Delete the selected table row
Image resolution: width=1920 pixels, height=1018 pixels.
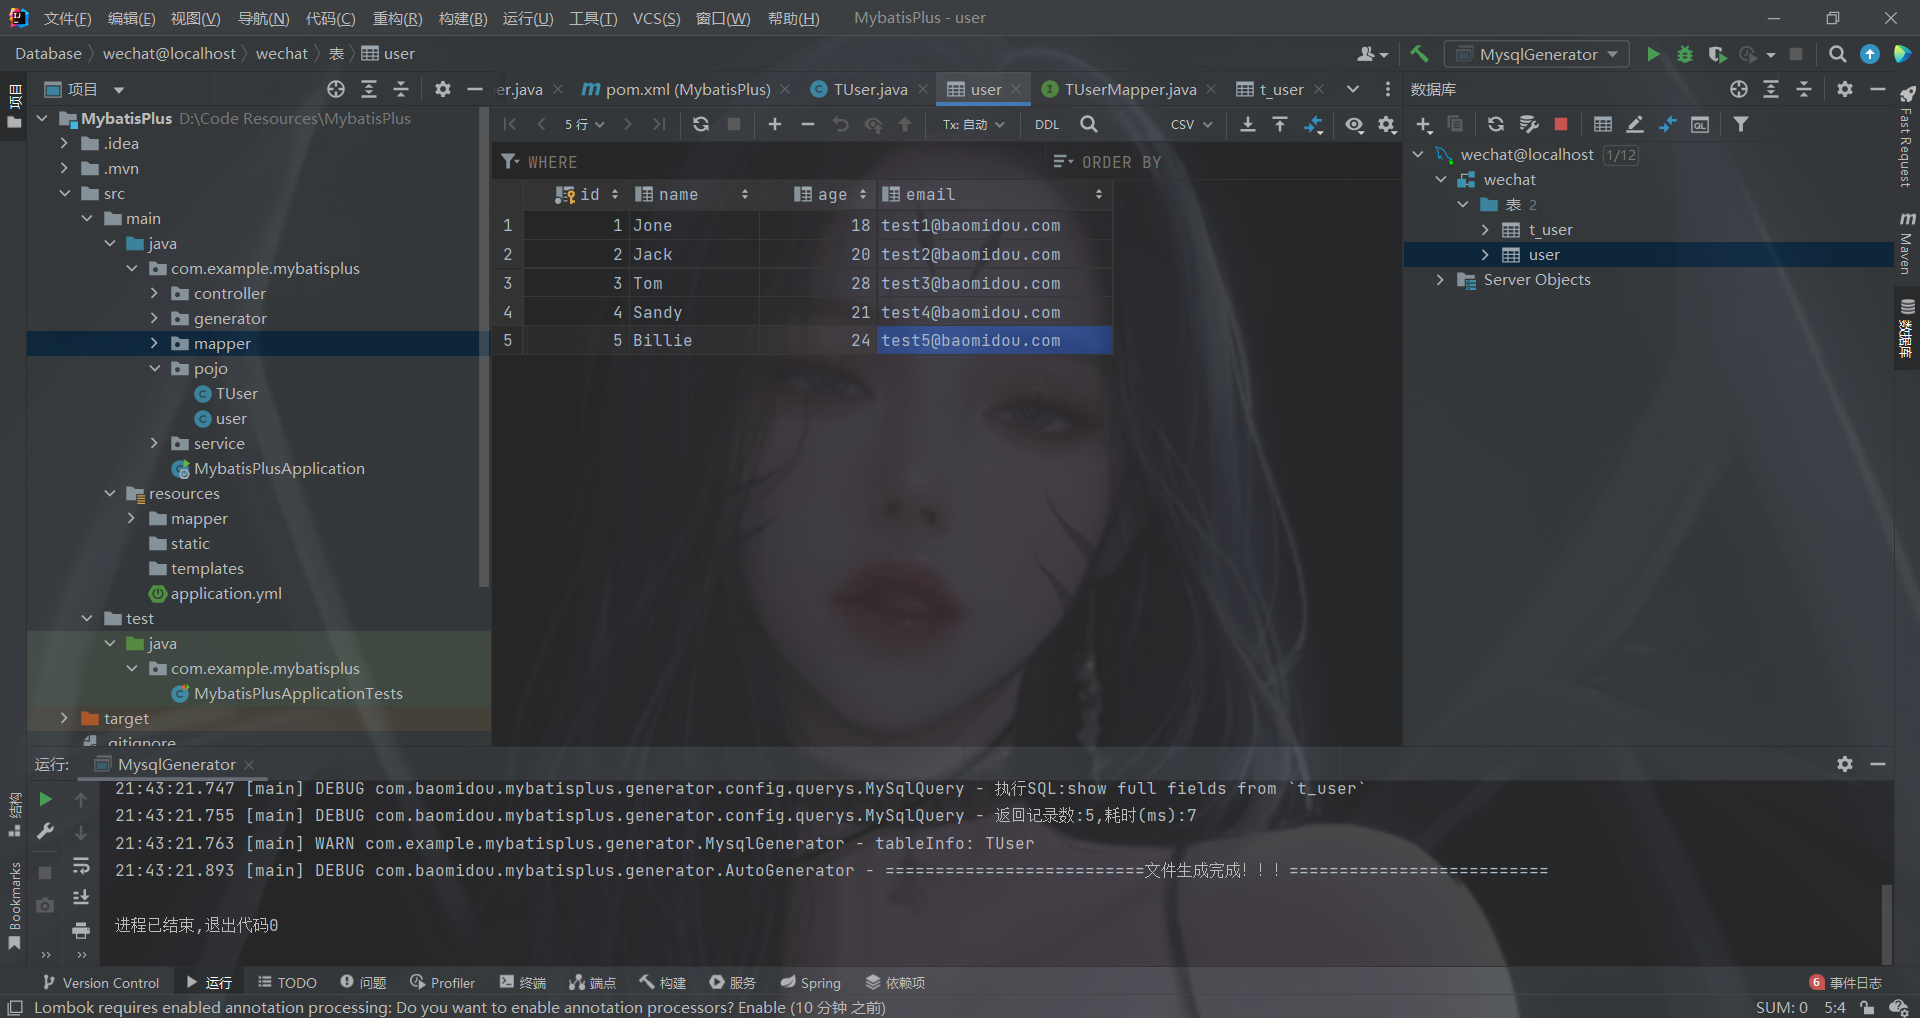(x=808, y=124)
